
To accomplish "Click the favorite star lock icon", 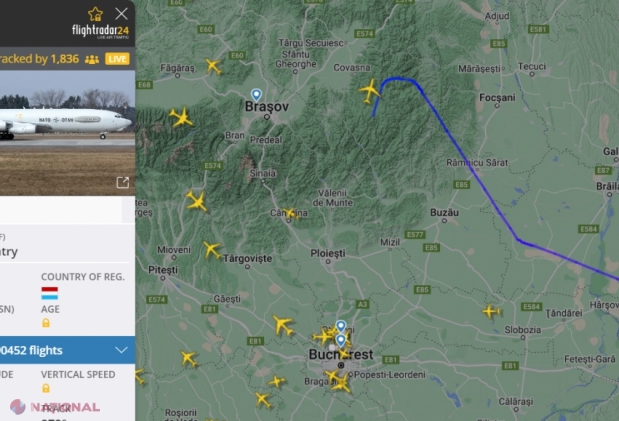I will click(x=95, y=14).
